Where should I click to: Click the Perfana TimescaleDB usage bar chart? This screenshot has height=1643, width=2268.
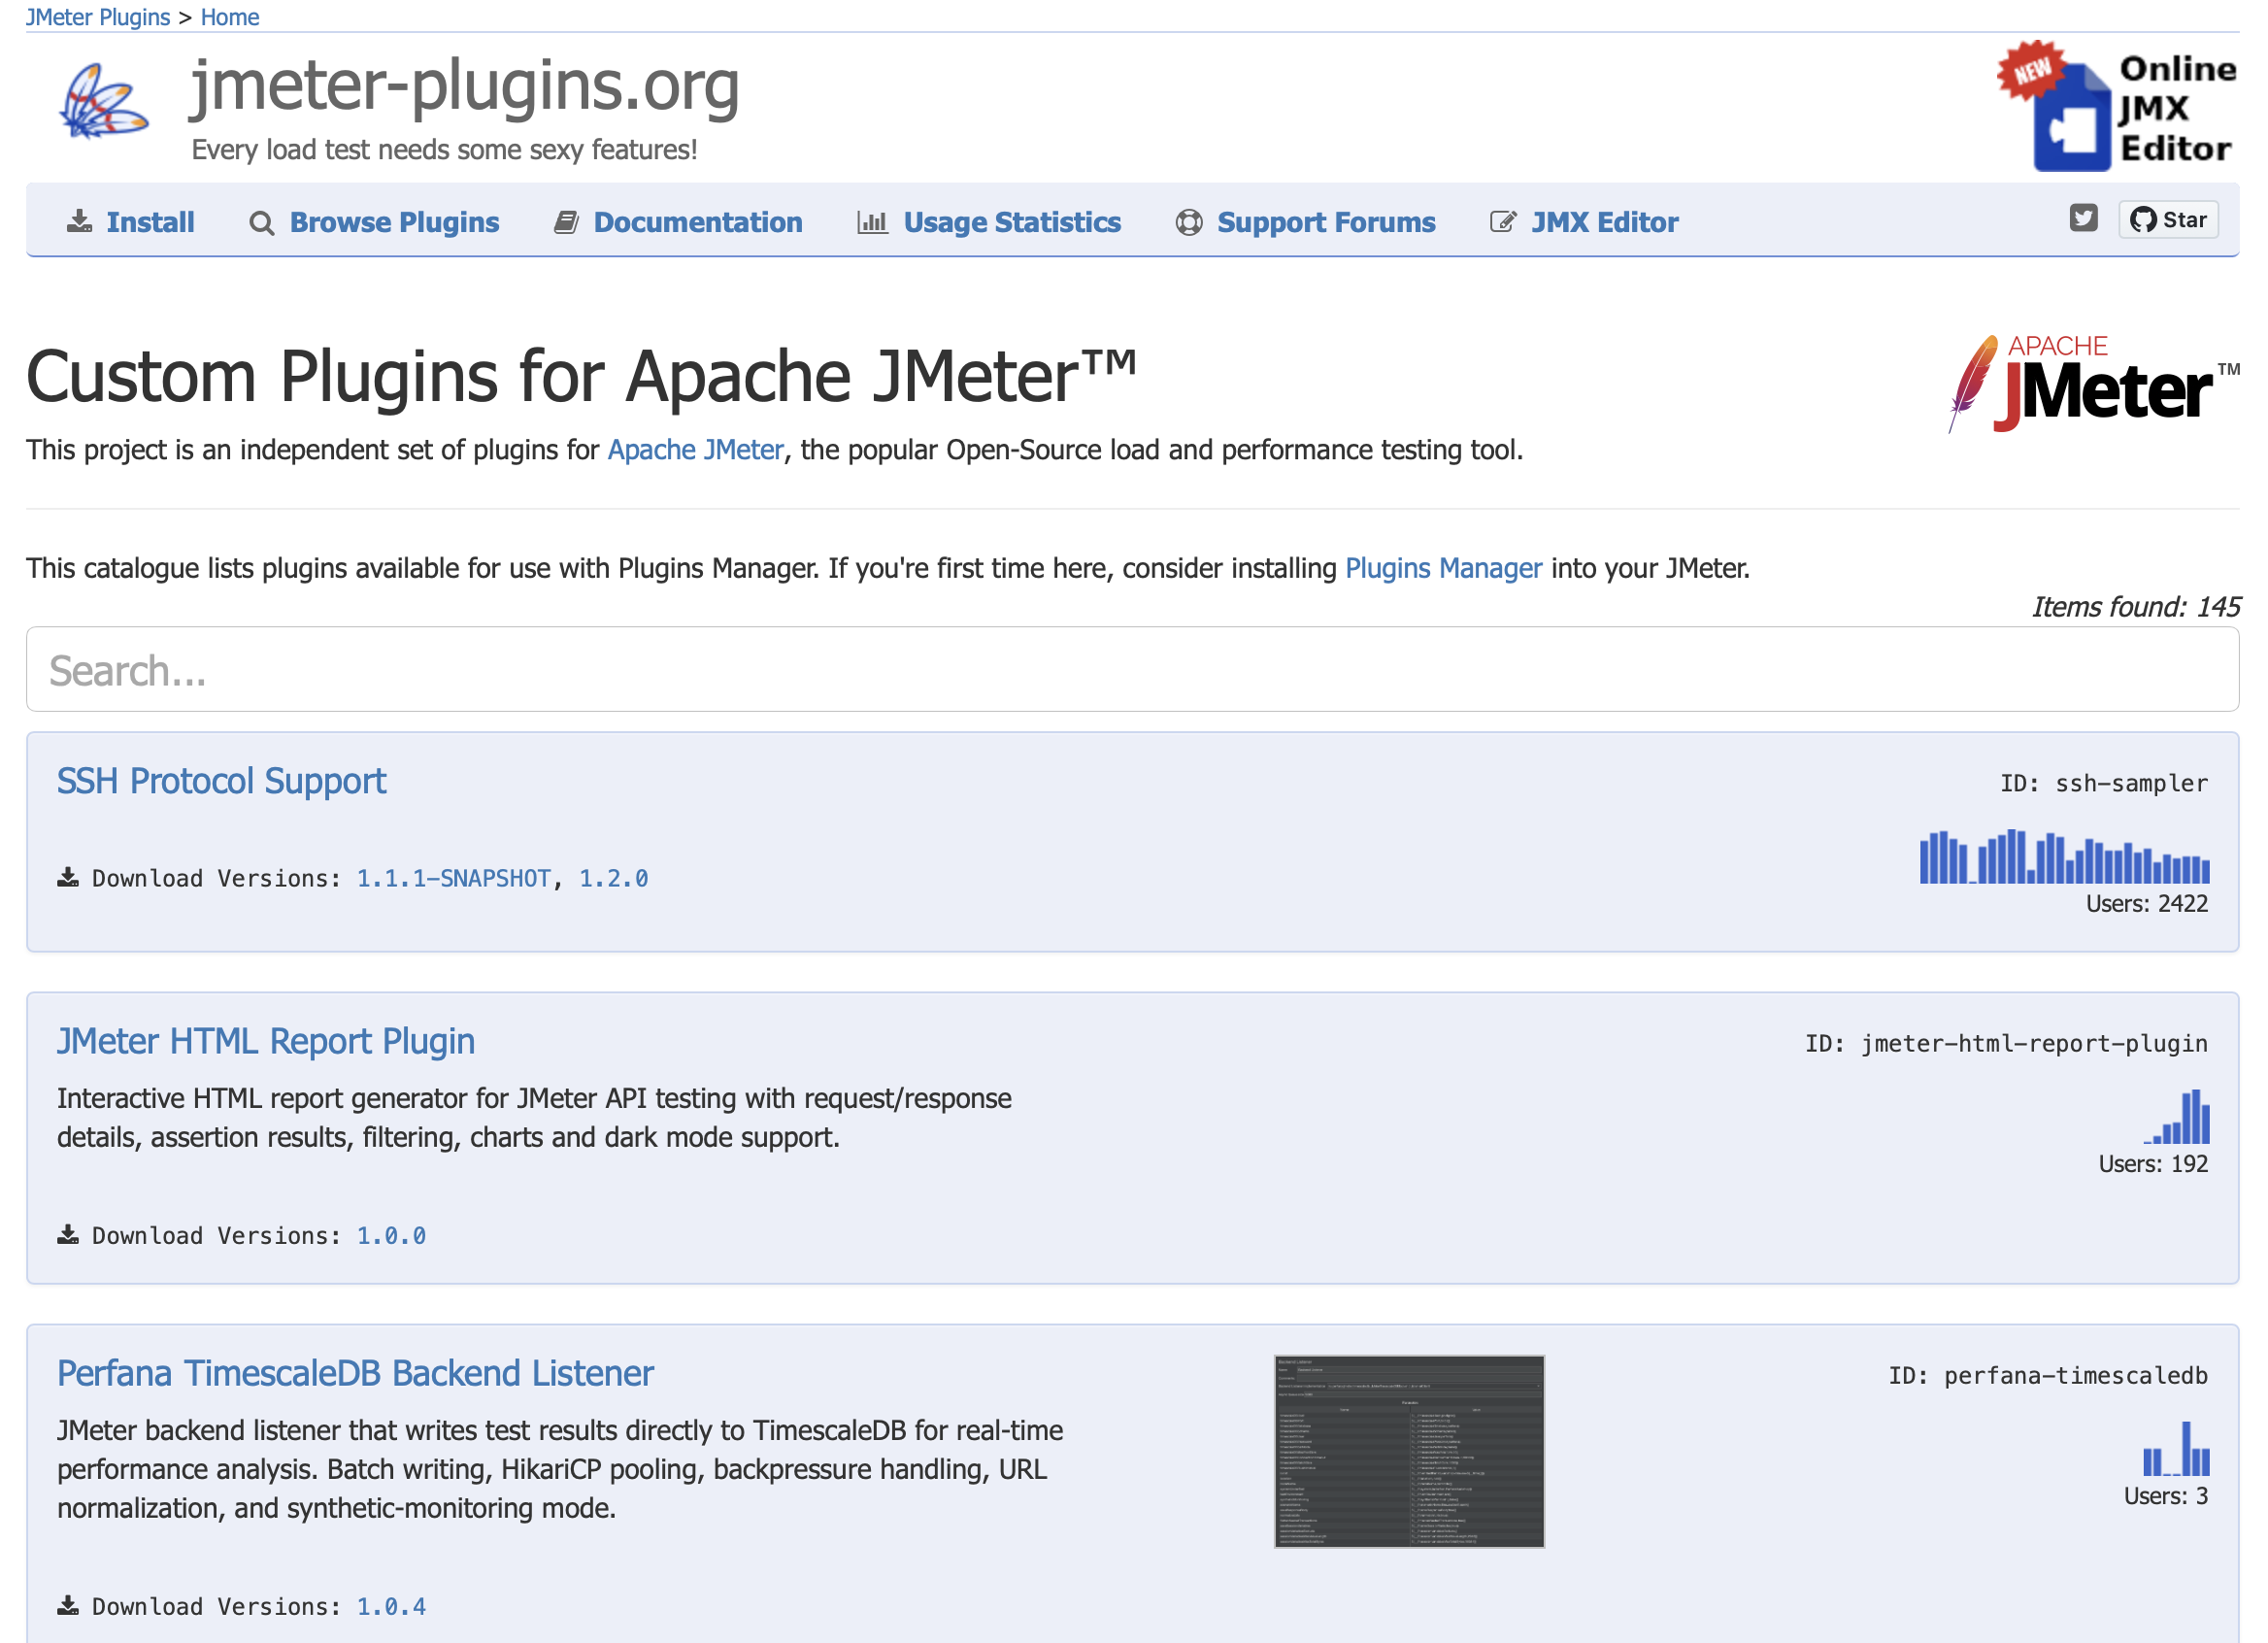tap(2176, 1449)
